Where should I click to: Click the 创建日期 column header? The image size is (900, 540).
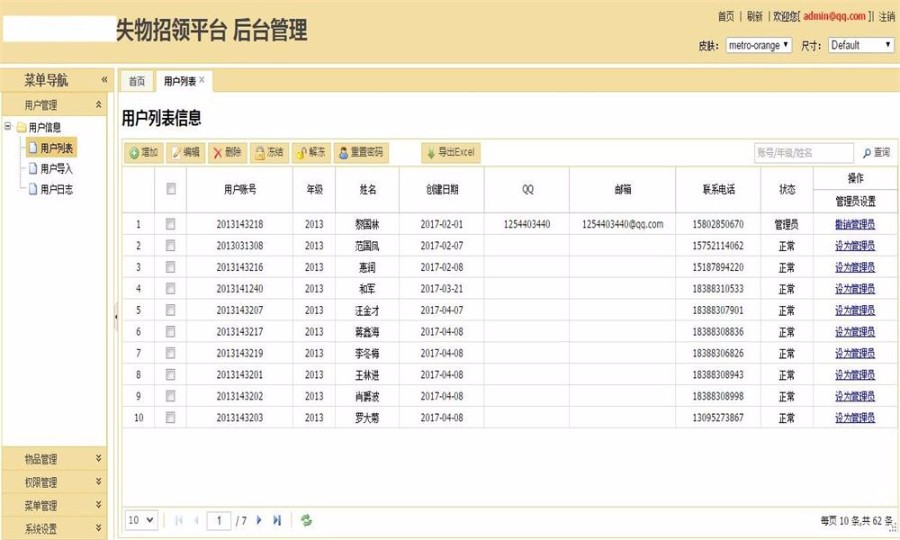click(x=442, y=189)
